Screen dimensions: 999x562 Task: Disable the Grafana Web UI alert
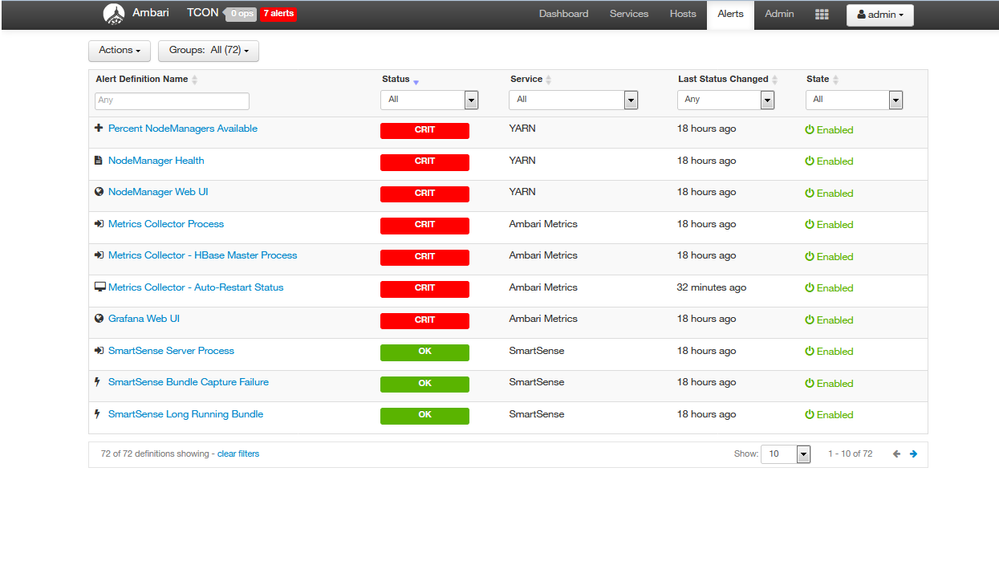pyautogui.click(x=829, y=320)
